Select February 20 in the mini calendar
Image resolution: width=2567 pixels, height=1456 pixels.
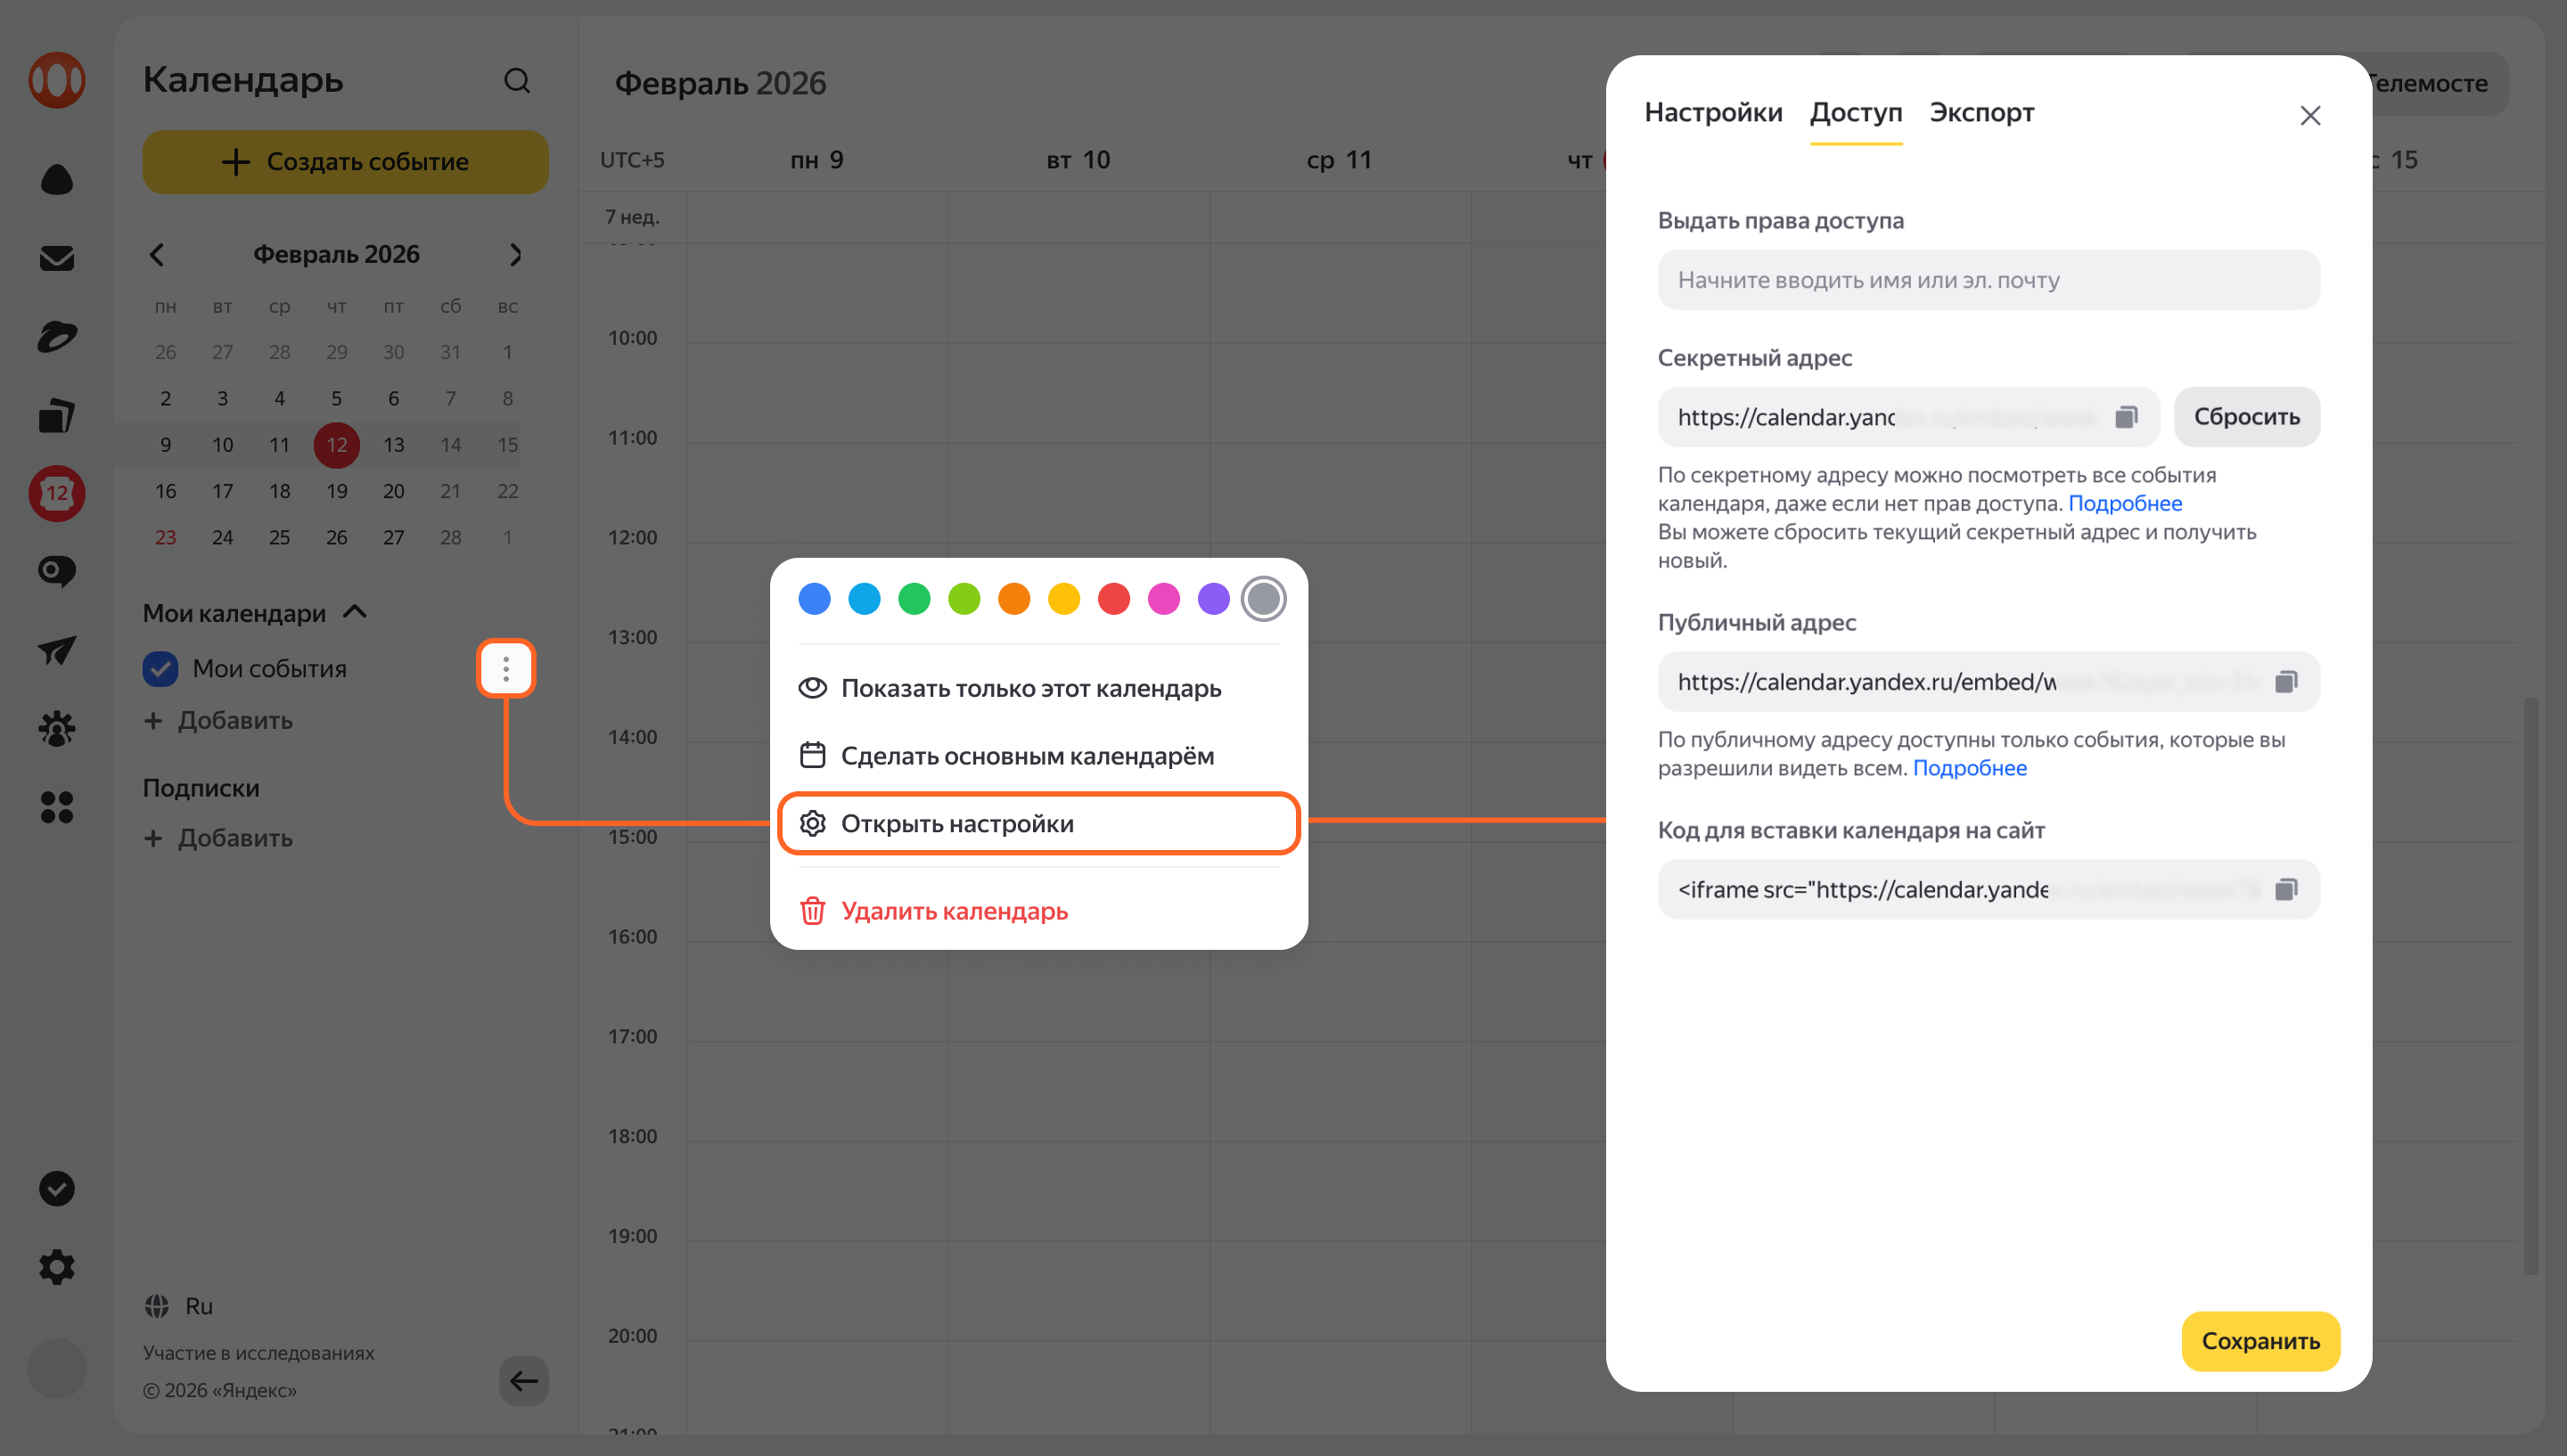(393, 491)
